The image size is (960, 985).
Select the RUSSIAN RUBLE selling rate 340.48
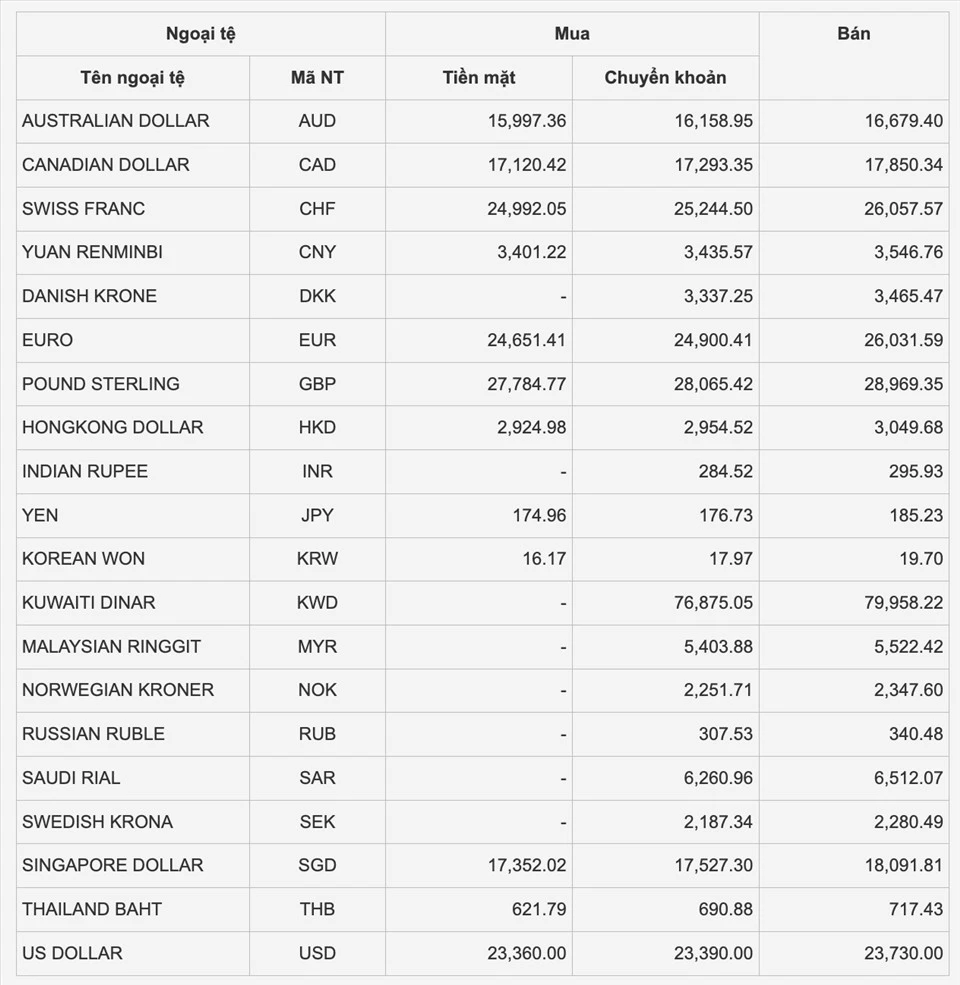coord(916,734)
